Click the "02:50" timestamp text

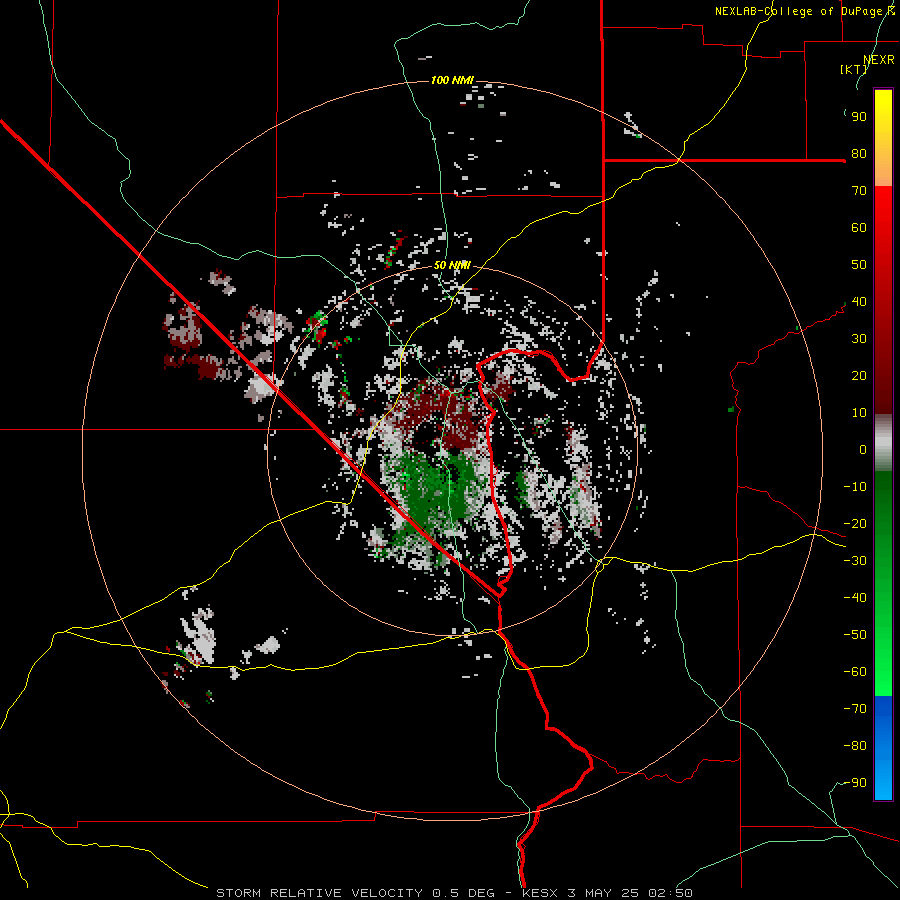[670, 893]
